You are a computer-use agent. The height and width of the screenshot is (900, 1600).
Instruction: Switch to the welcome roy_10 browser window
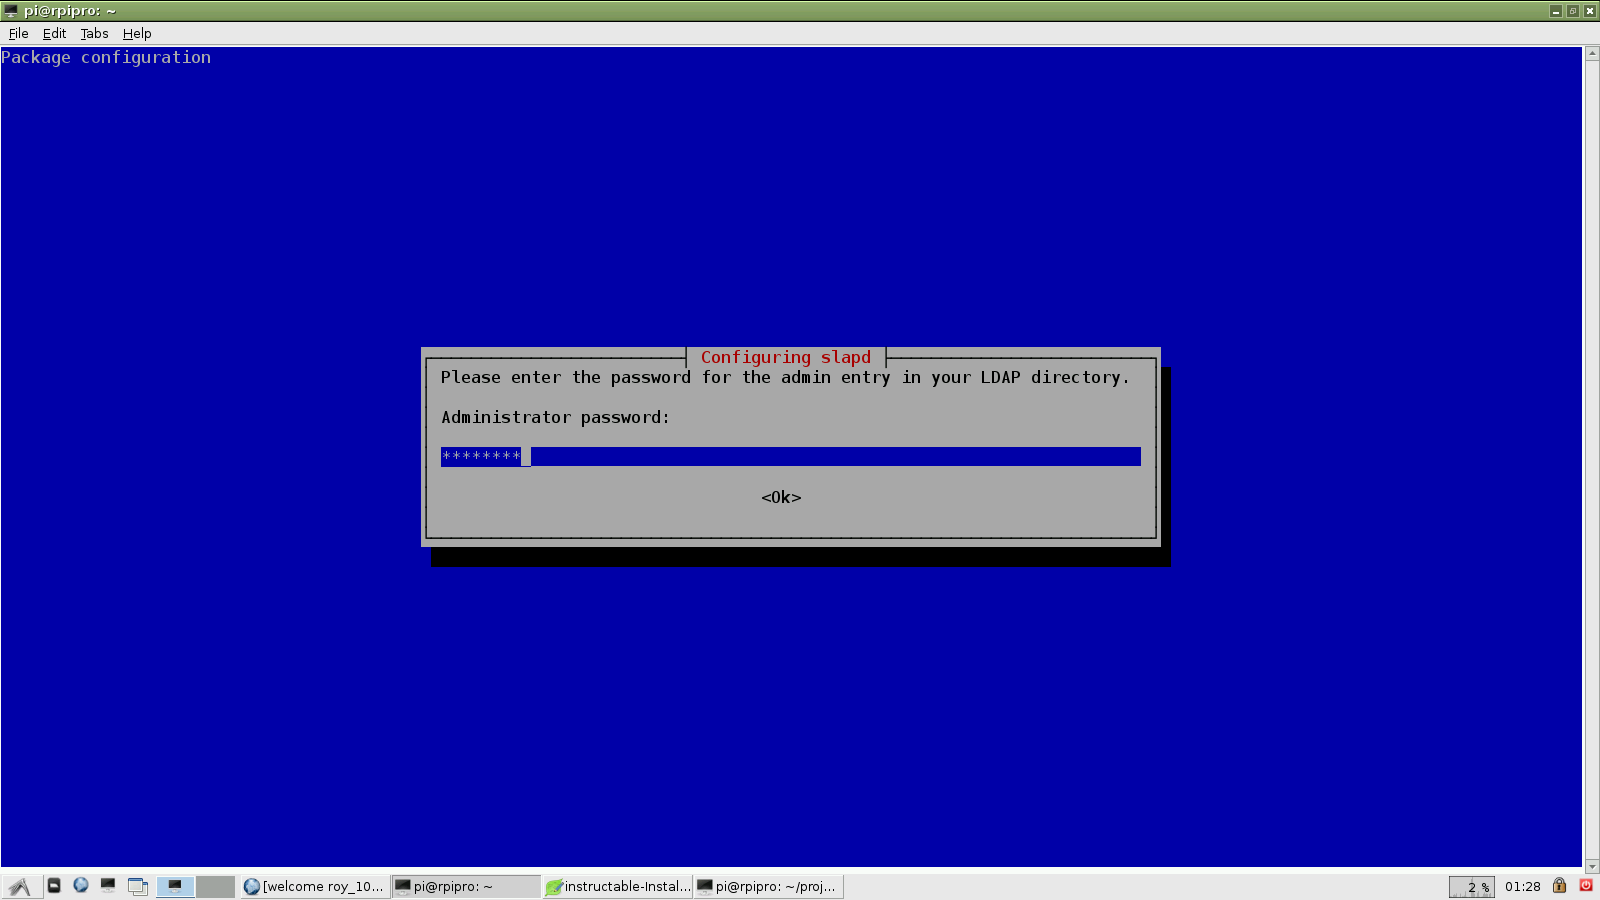(314, 886)
